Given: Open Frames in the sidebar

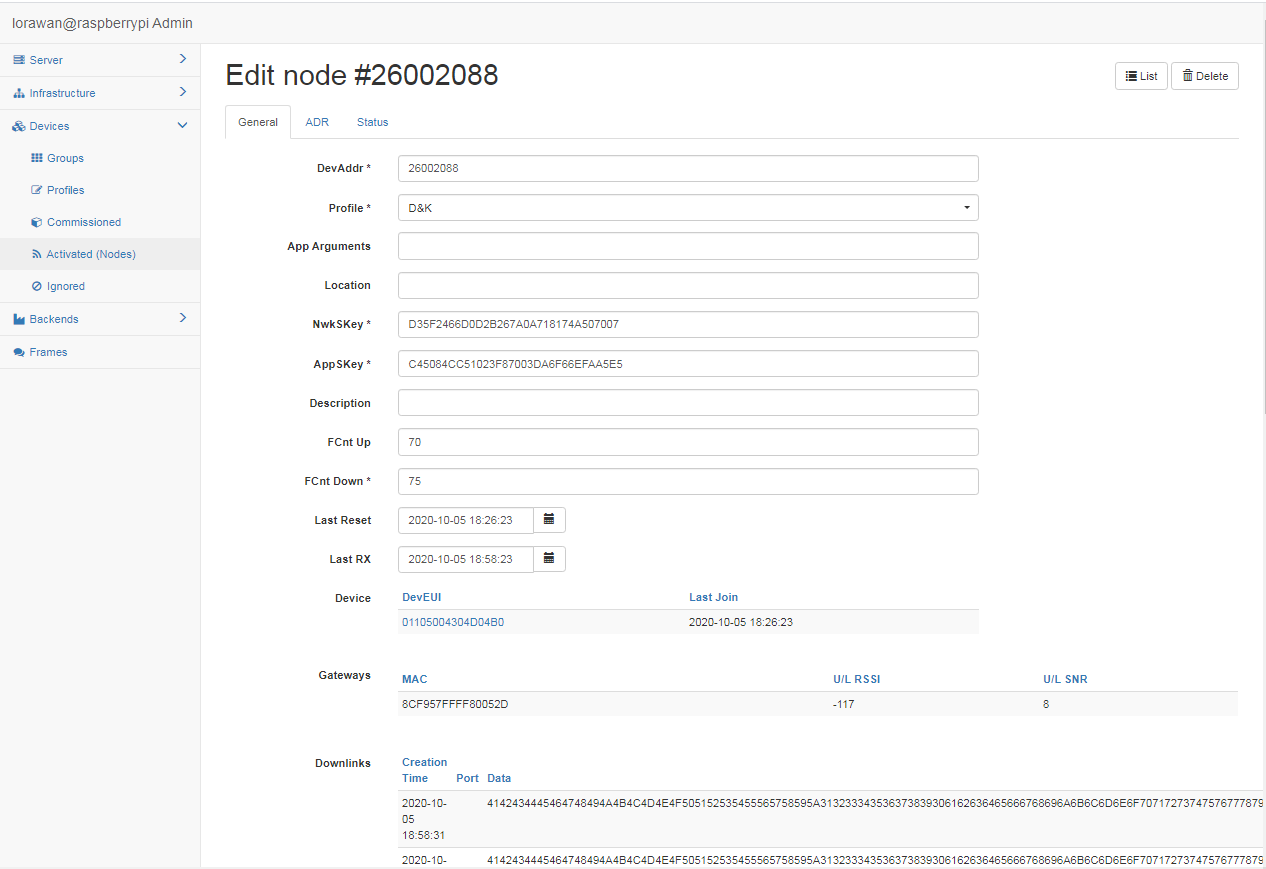Looking at the screenshot, I should (100, 352).
